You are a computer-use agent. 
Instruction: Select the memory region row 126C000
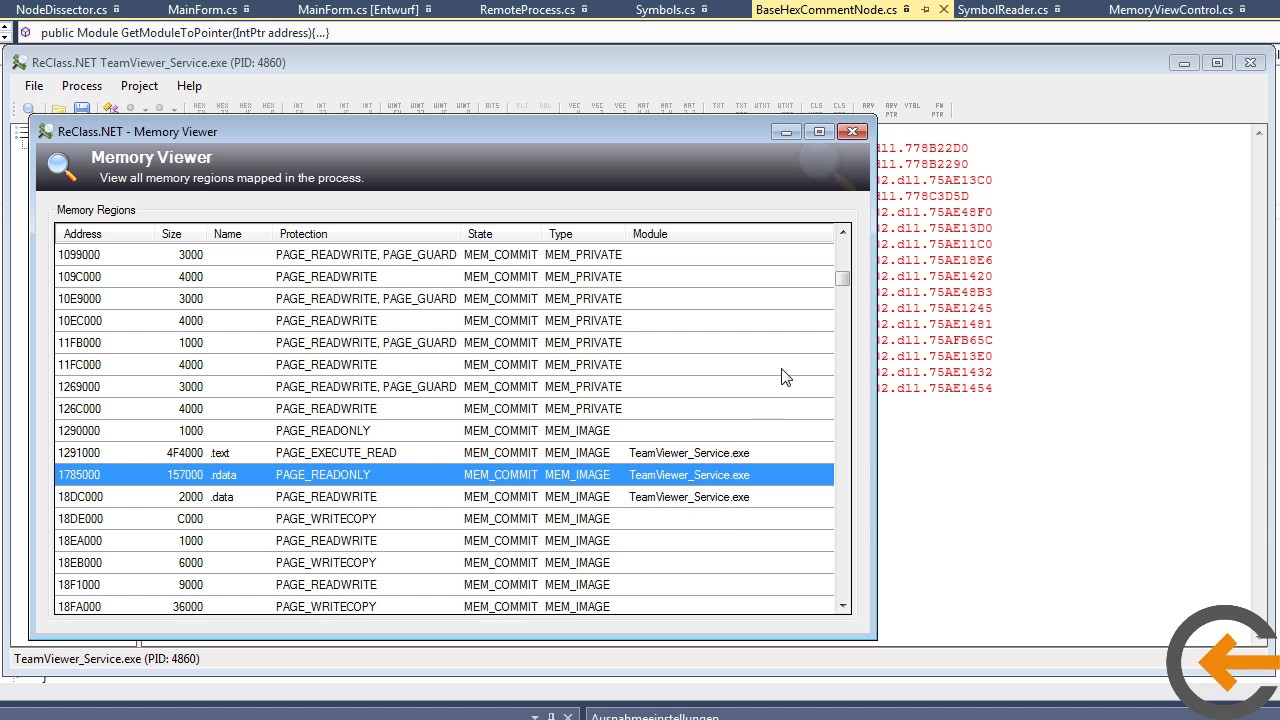click(444, 409)
